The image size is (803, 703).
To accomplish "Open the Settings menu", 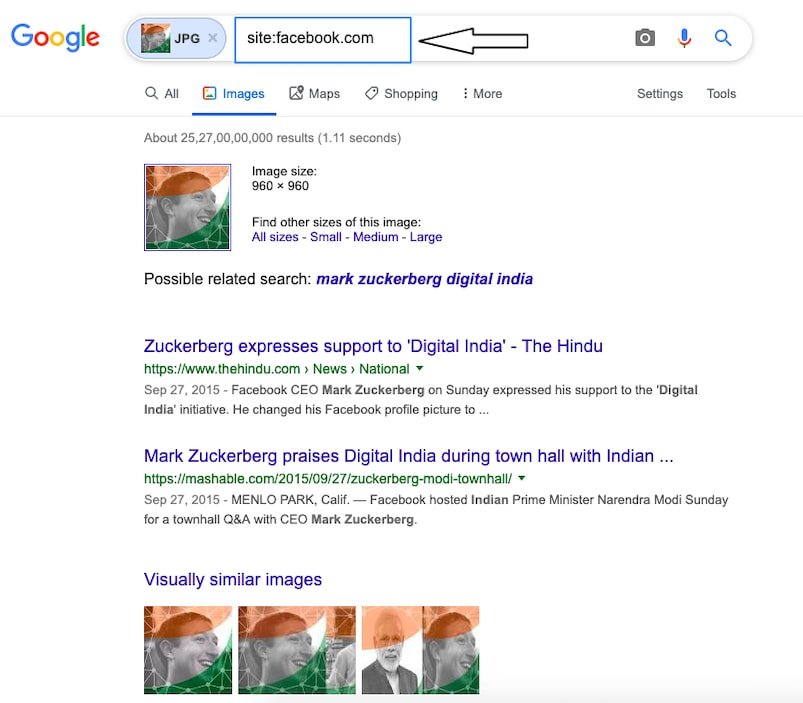I will 659,93.
